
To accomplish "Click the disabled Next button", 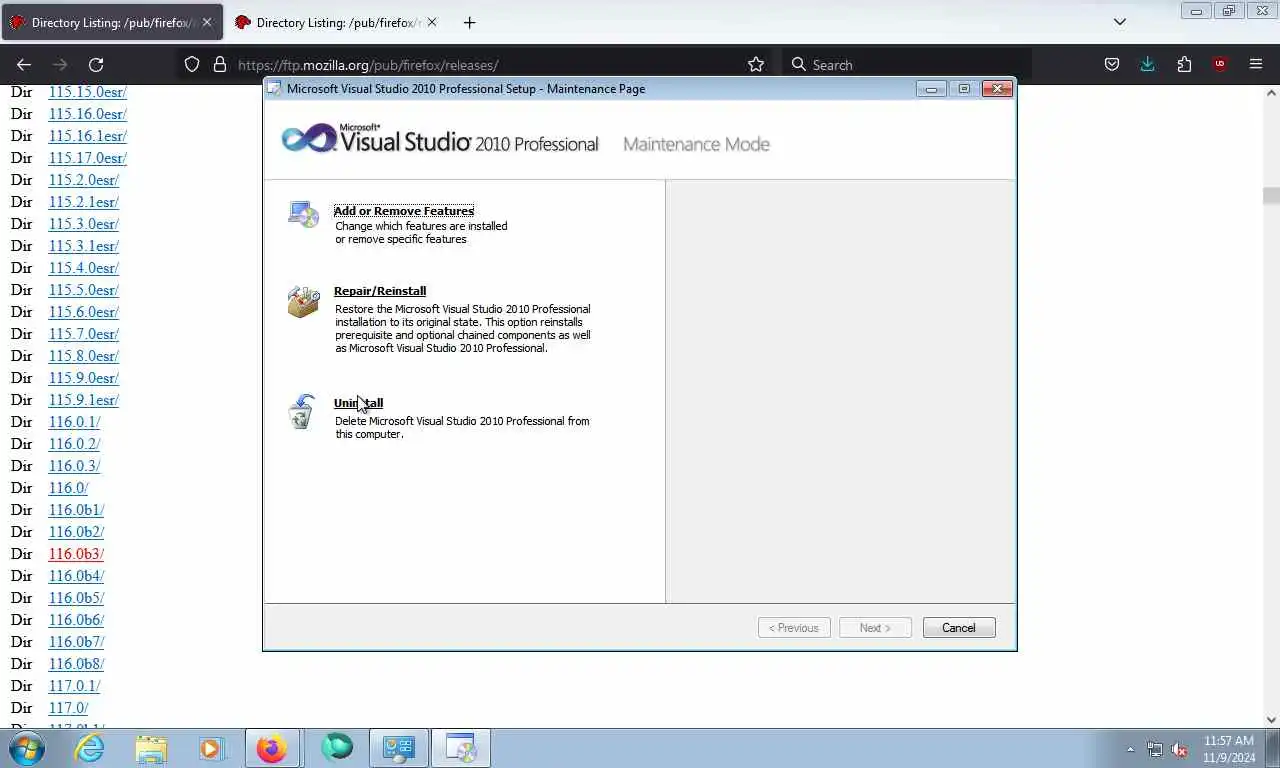I will click(x=875, y=628).
